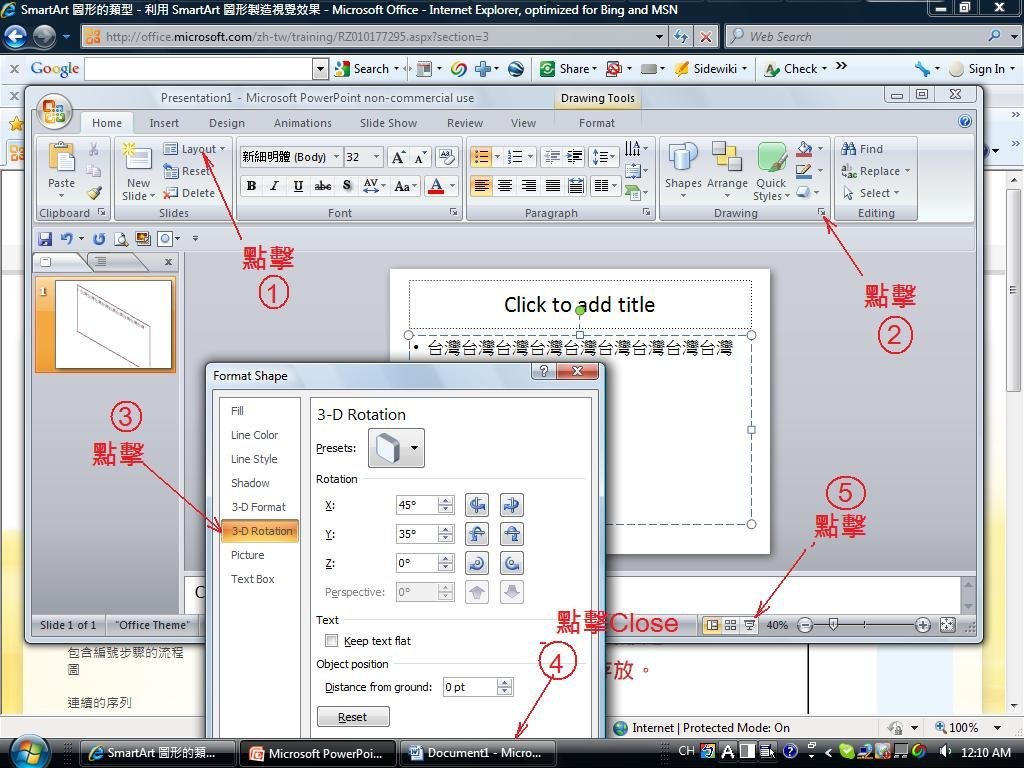Toggle Underline formatting
The height and width of the screenshot is (768, 1024).
tap(298, 186)
